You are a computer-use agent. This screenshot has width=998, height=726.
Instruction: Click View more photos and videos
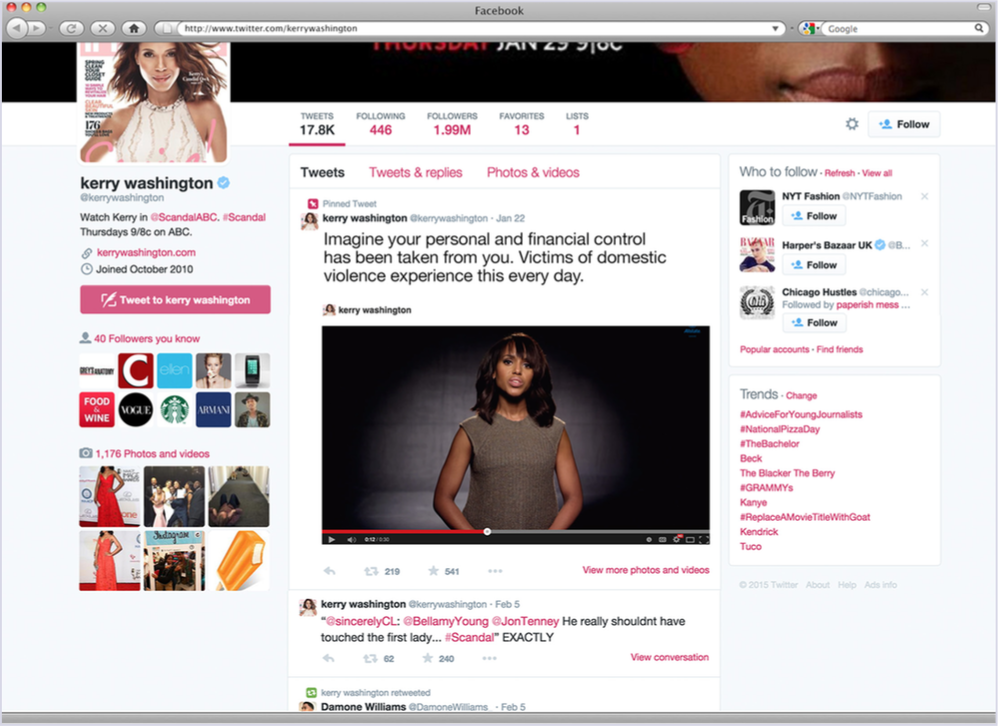tap(645, 570)
